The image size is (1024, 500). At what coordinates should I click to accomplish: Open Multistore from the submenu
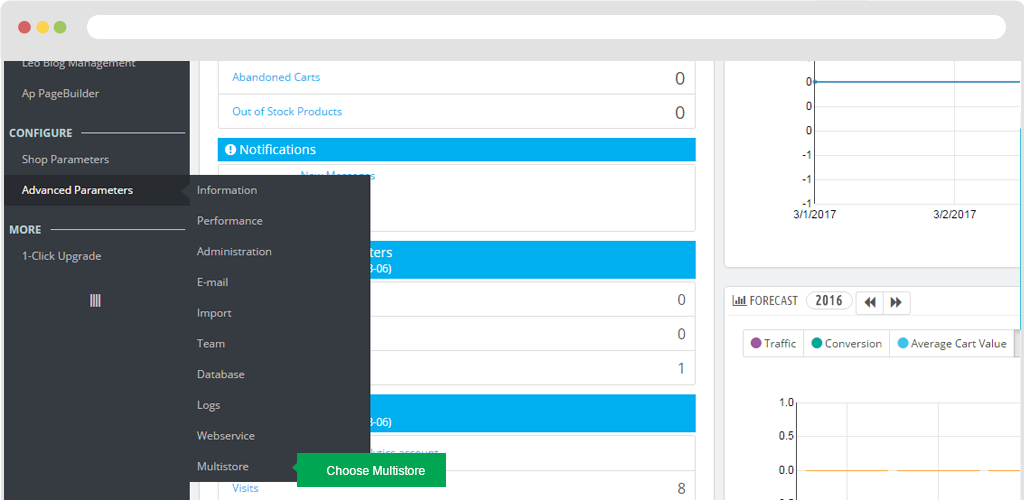coord(223,466)
